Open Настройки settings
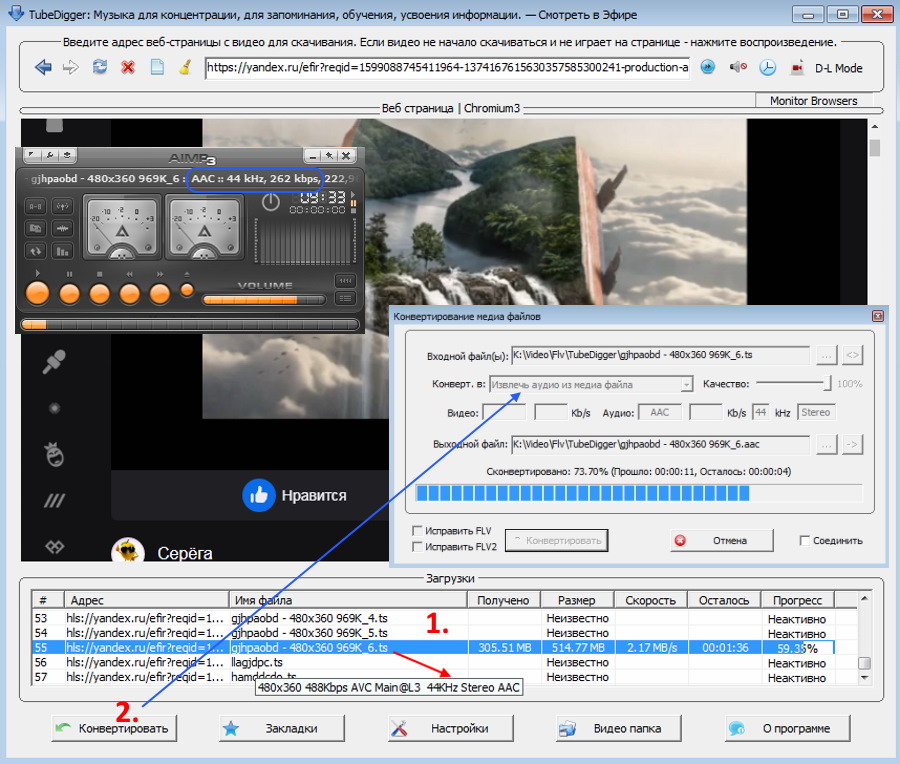 pyautogui.click(x=450, y=728)
